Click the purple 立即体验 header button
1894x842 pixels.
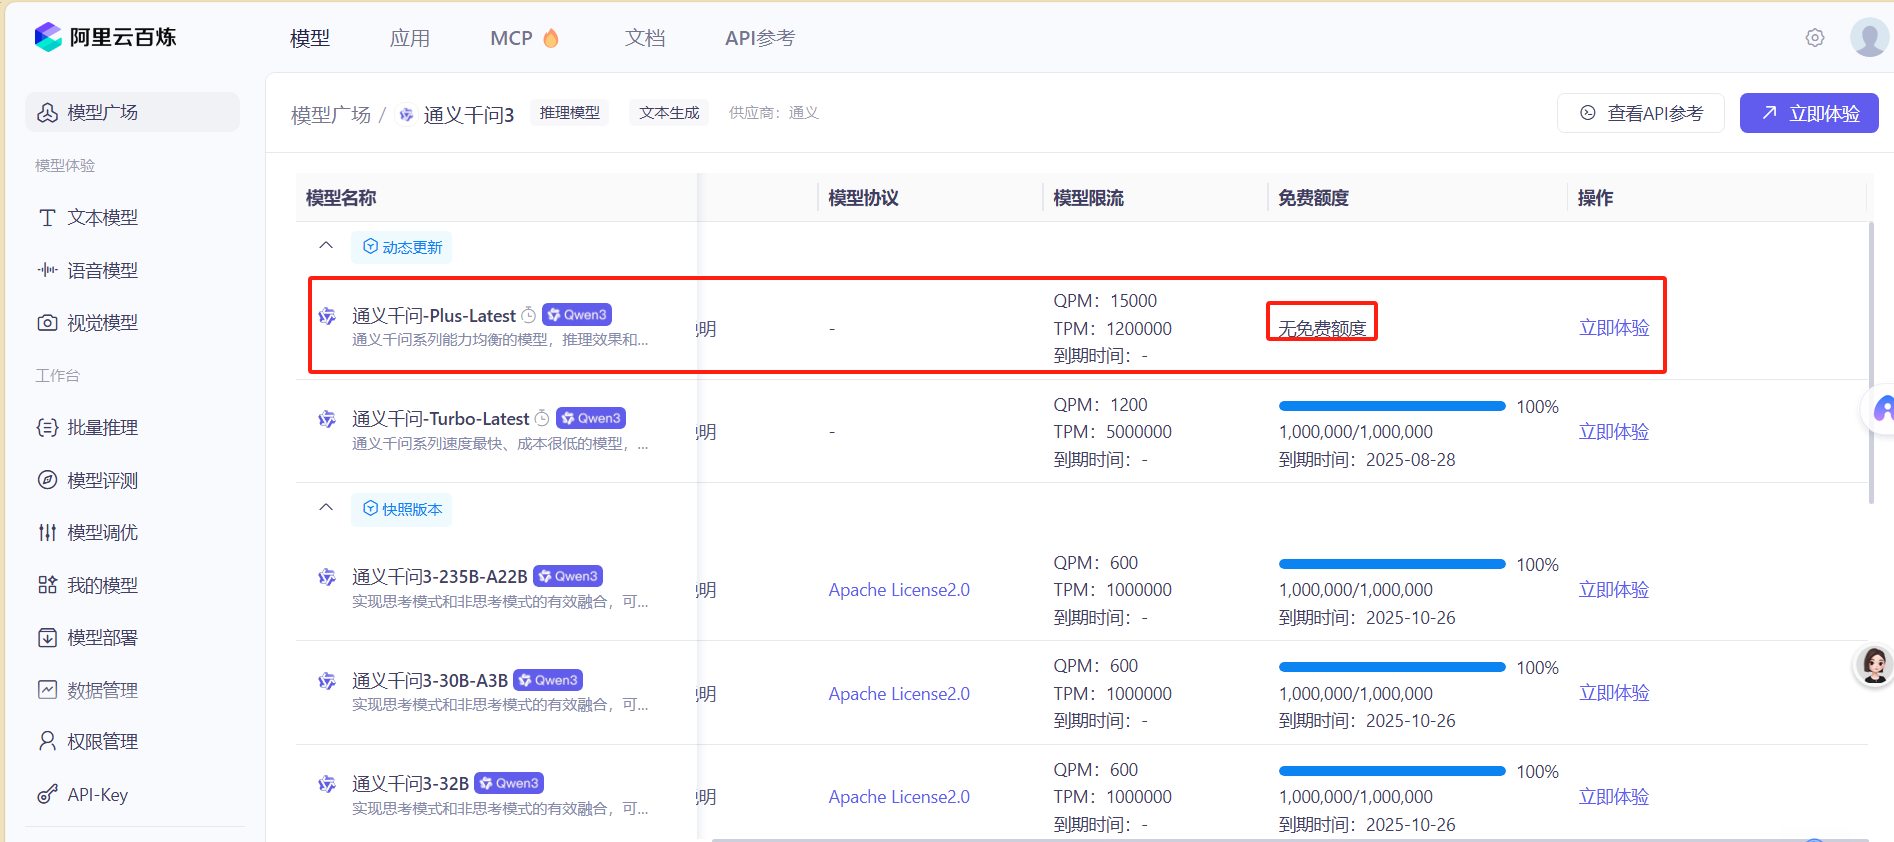1809,113
